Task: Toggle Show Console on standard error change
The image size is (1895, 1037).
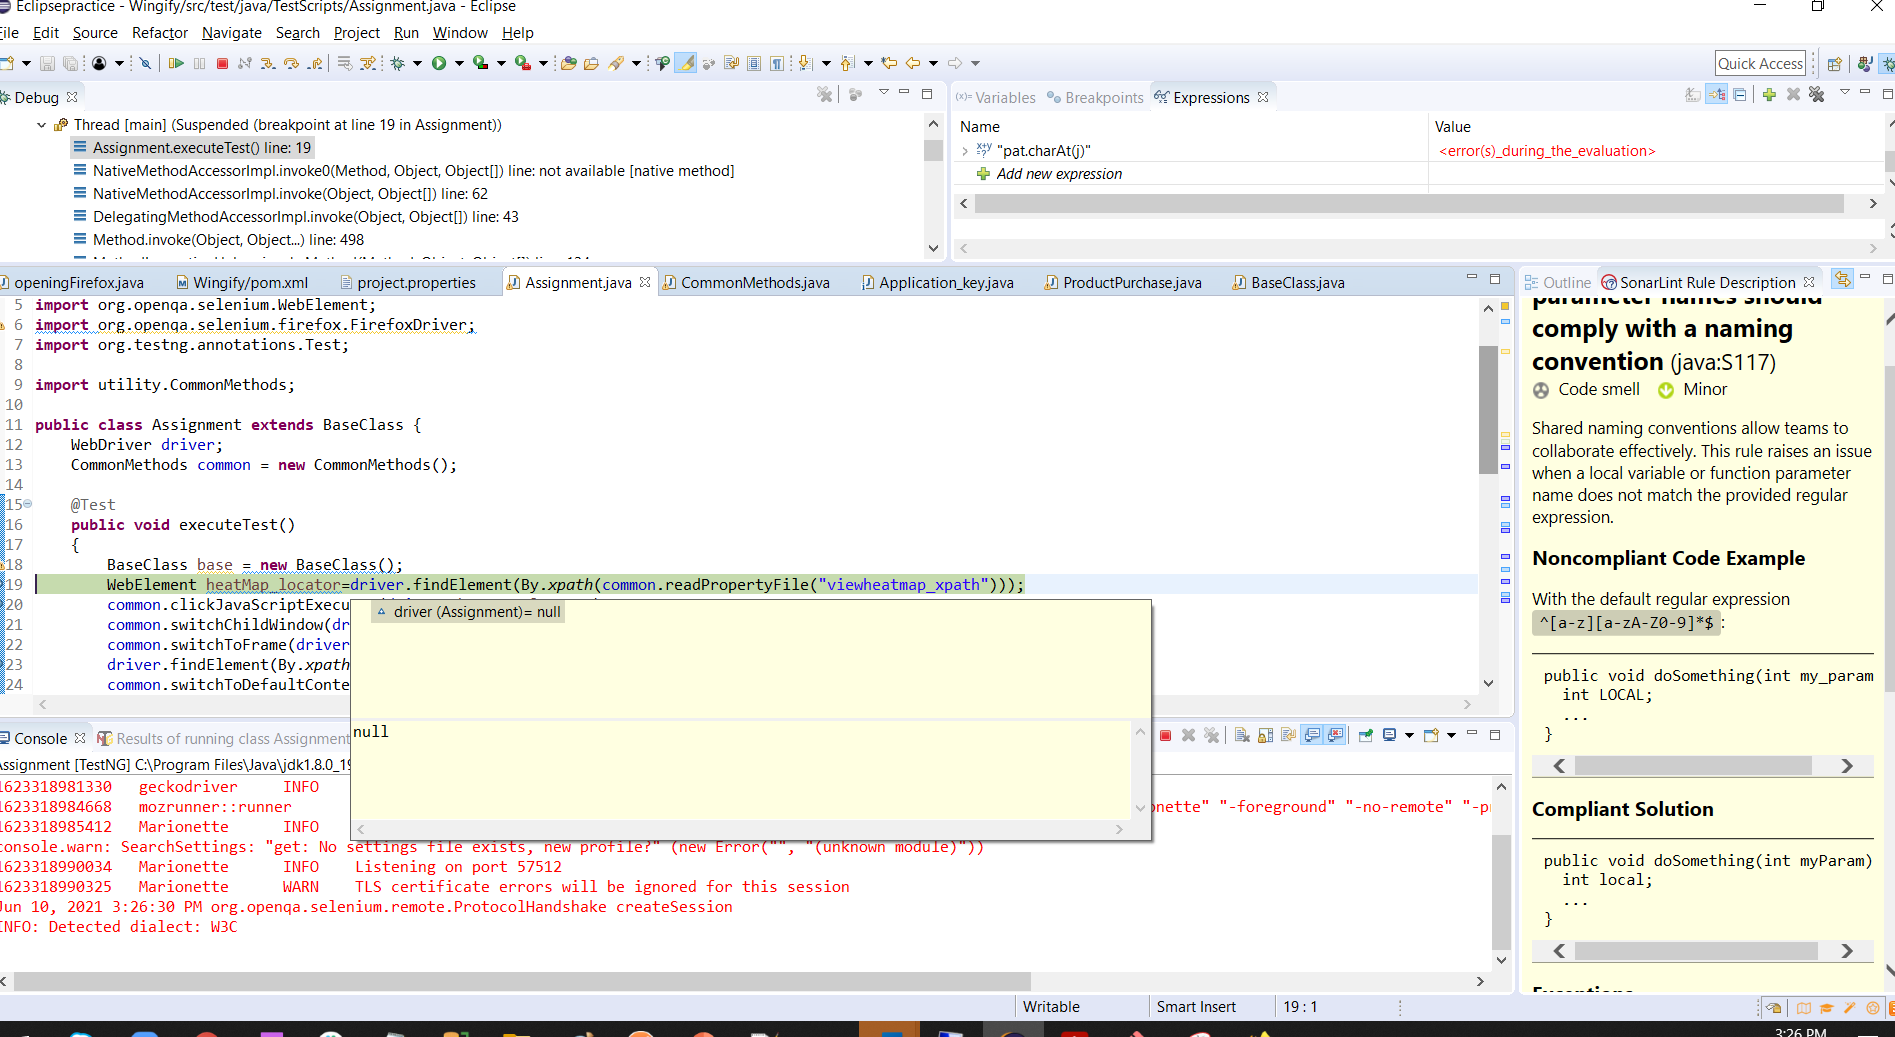Action: click(1335, 736)
